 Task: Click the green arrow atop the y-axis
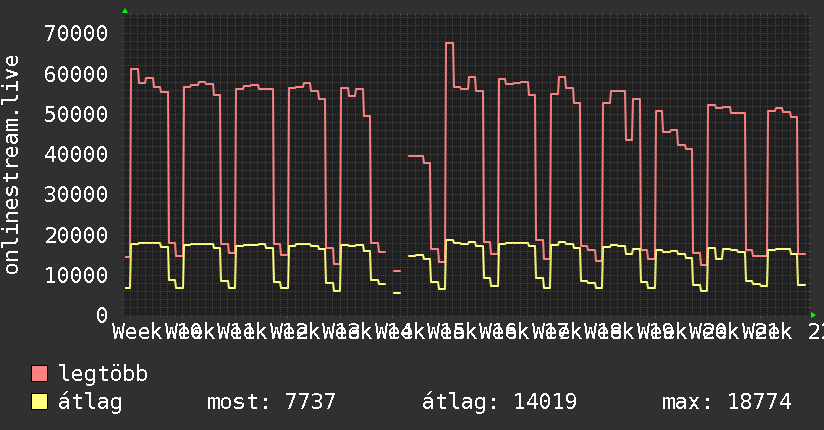pos(125,11)
